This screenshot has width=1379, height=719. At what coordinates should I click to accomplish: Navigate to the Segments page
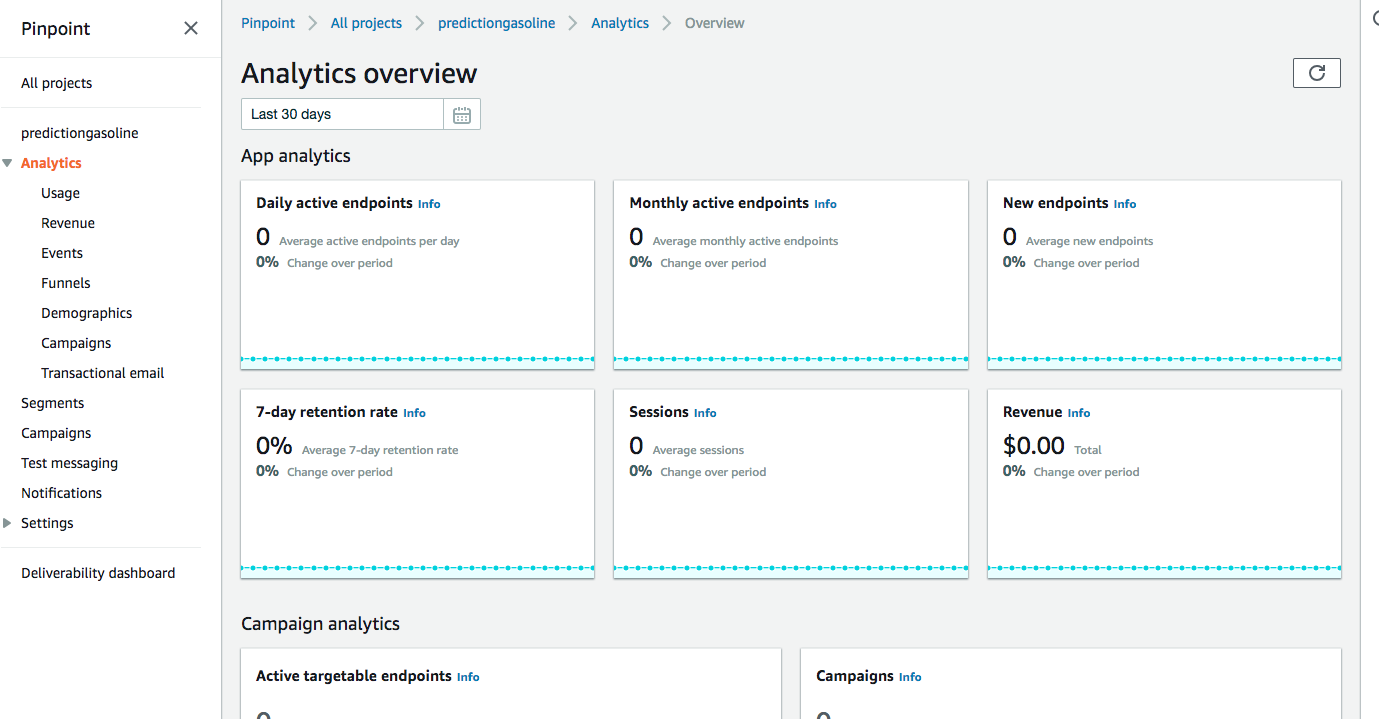click(52, 403)
